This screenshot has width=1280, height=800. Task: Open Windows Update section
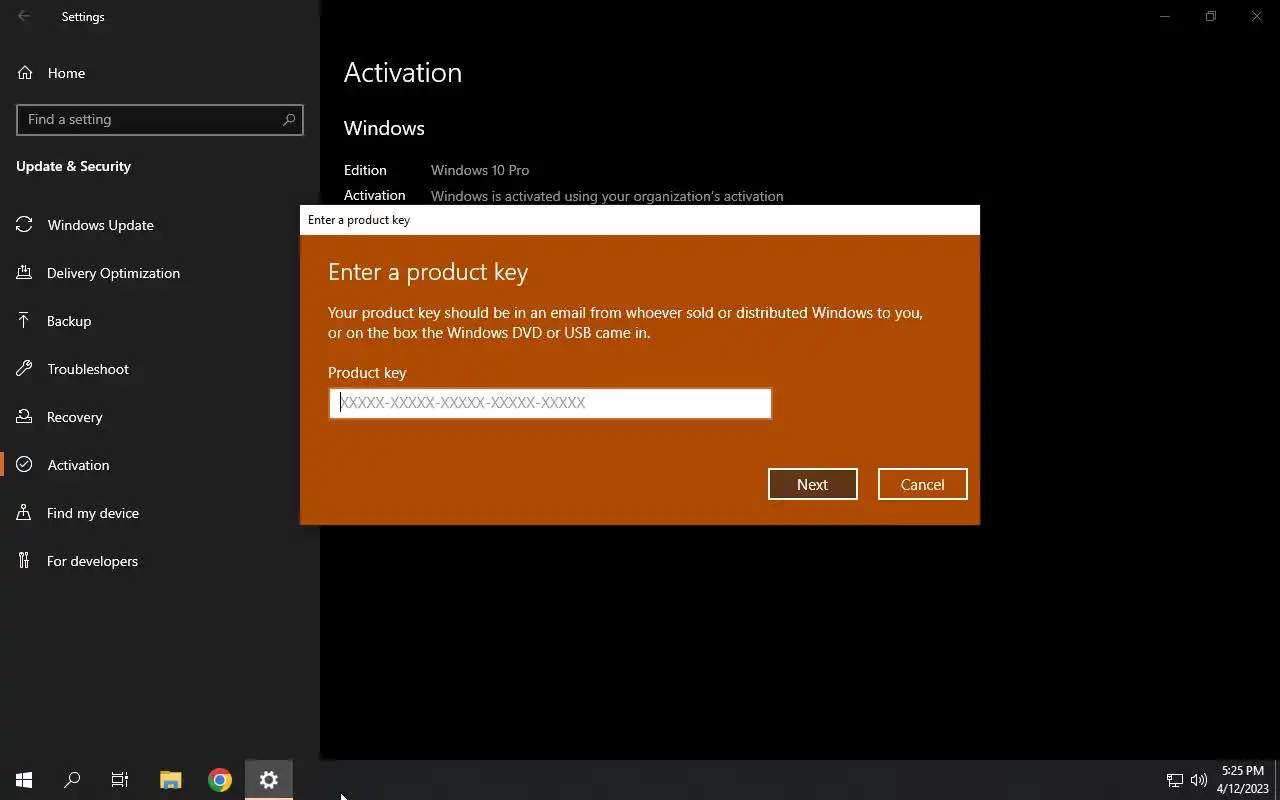click(x=160, y=225)
